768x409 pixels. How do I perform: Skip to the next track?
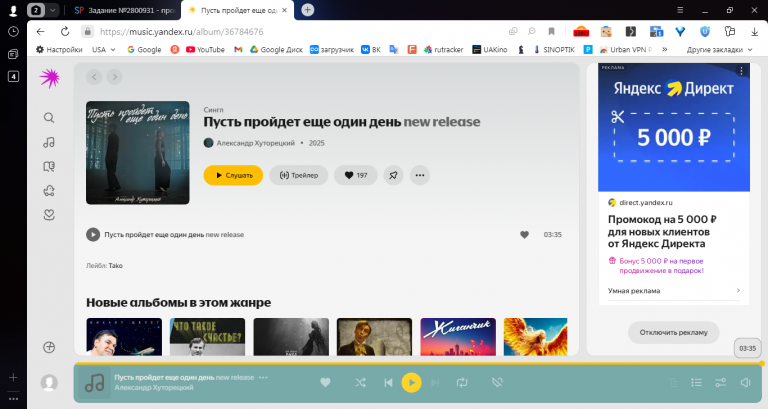pyautogui.click(x=435, y=383)
